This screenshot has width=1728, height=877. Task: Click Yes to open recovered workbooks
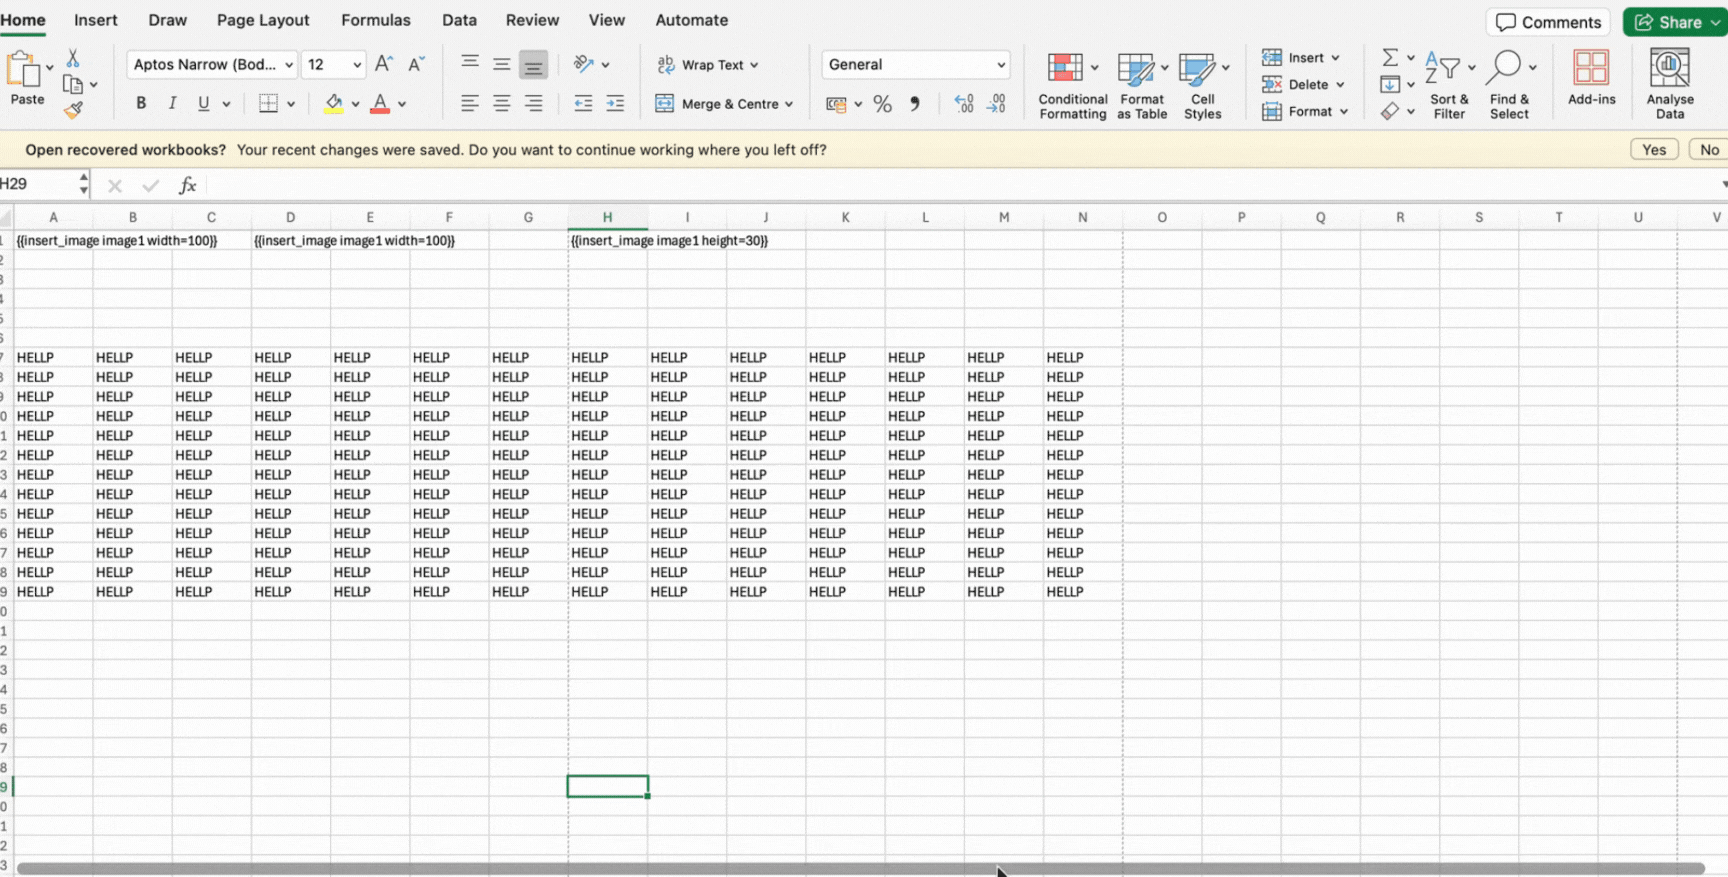click(x=1653, y=150)
